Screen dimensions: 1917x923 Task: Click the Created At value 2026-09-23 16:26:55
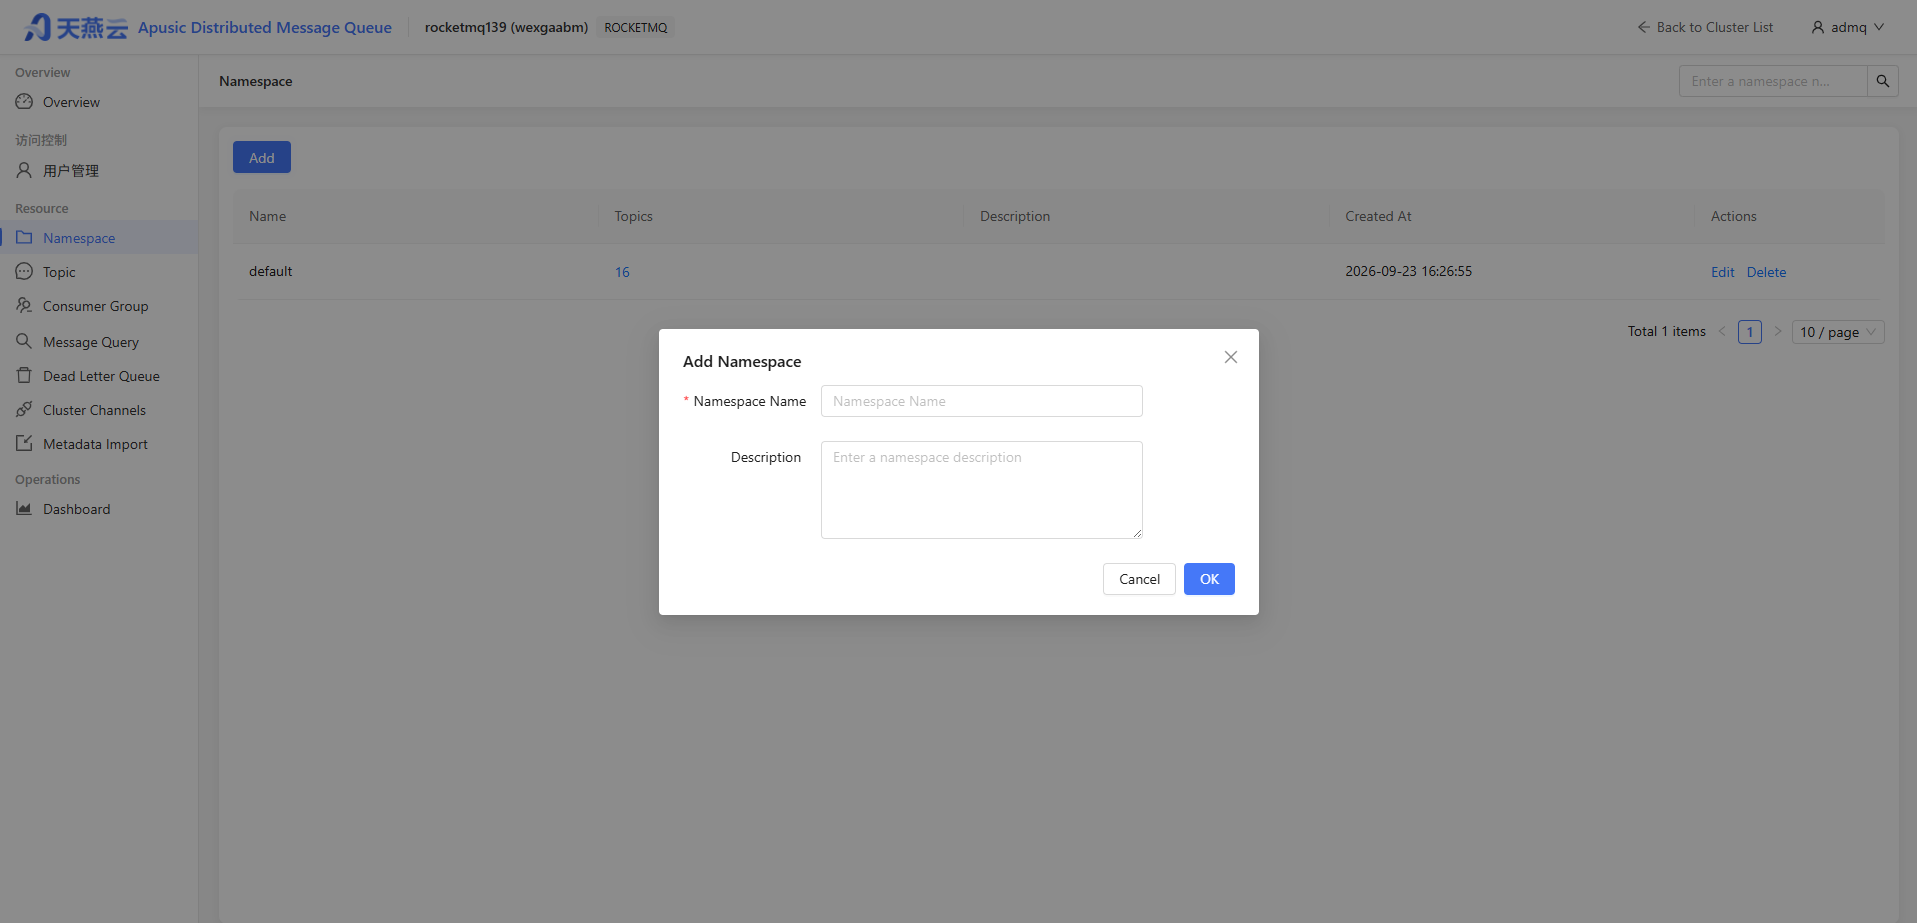(x=1408, y=271)
